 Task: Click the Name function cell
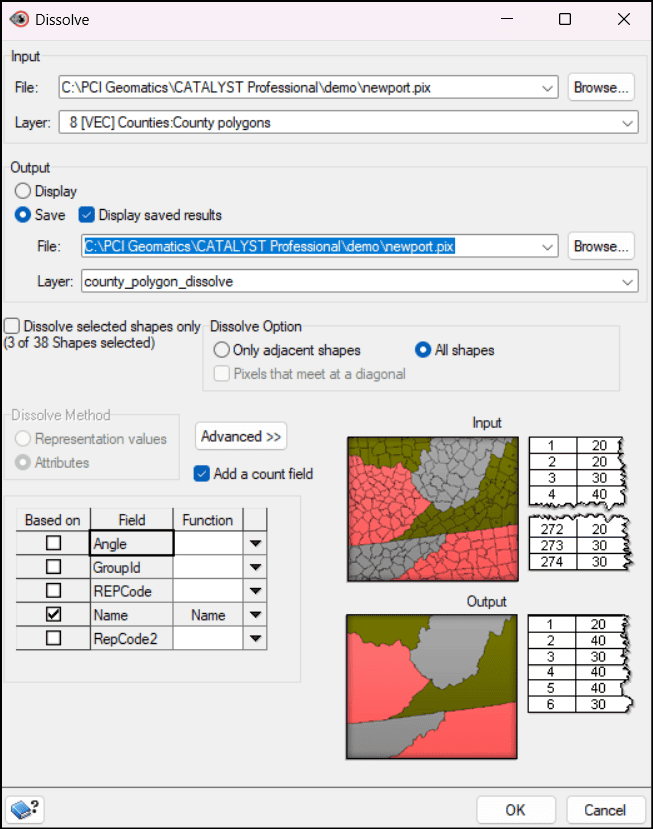[x=208, y=615]
